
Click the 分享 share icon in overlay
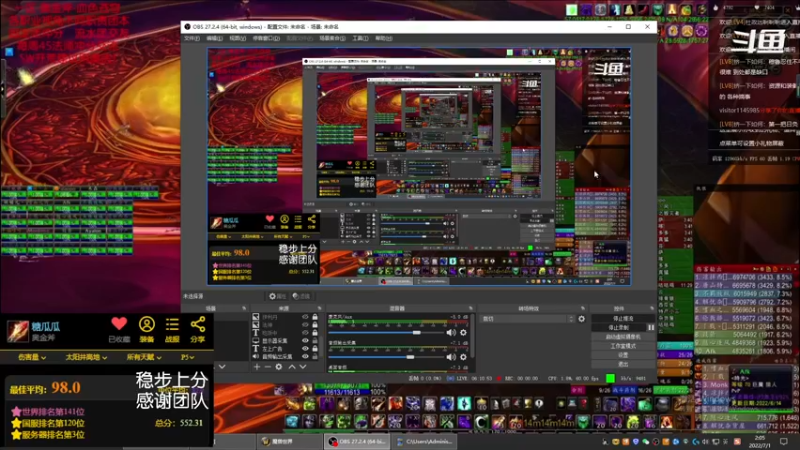click(198, 324)
